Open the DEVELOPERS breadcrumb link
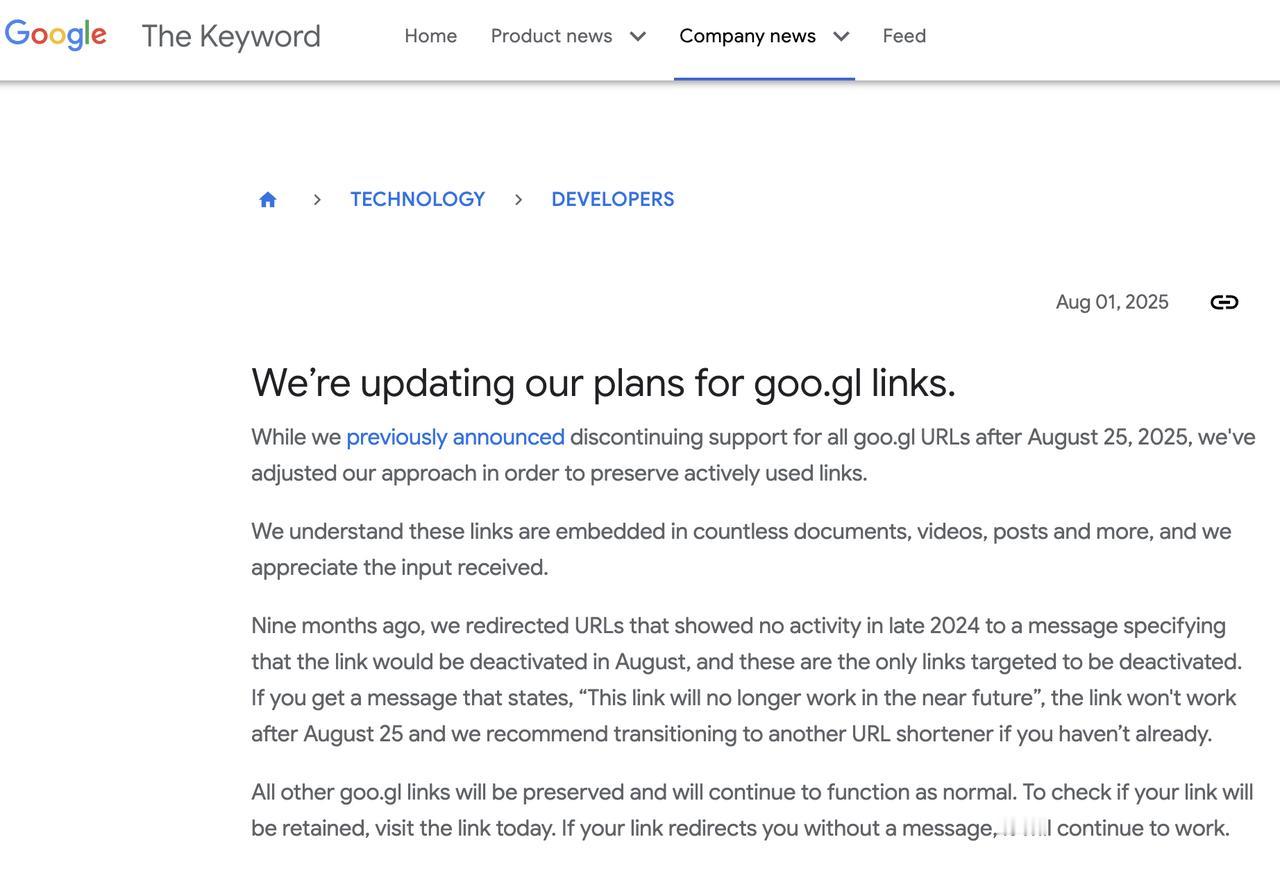 tap(613, 199)
